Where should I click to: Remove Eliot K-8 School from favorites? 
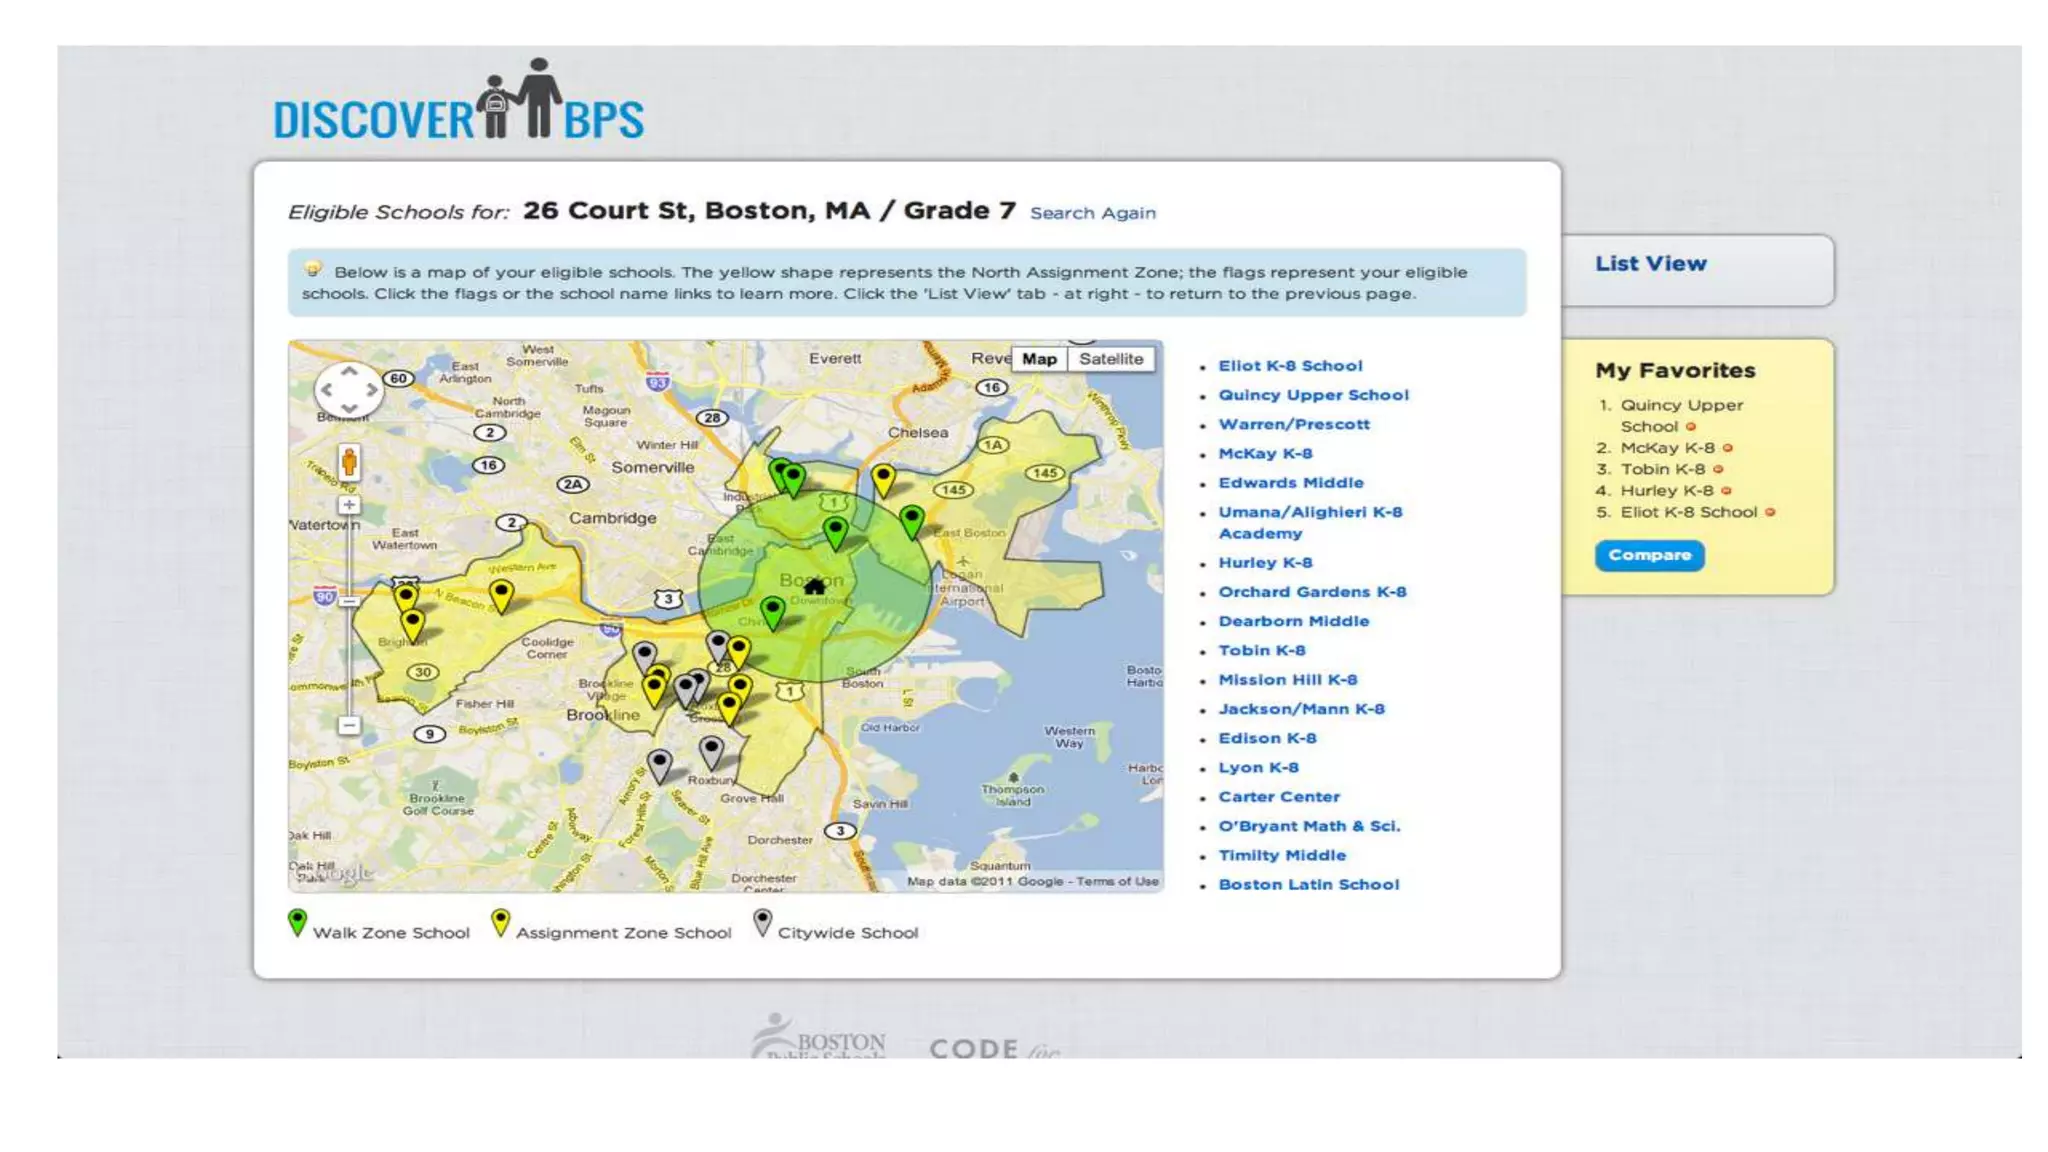tap(1770, 512)
